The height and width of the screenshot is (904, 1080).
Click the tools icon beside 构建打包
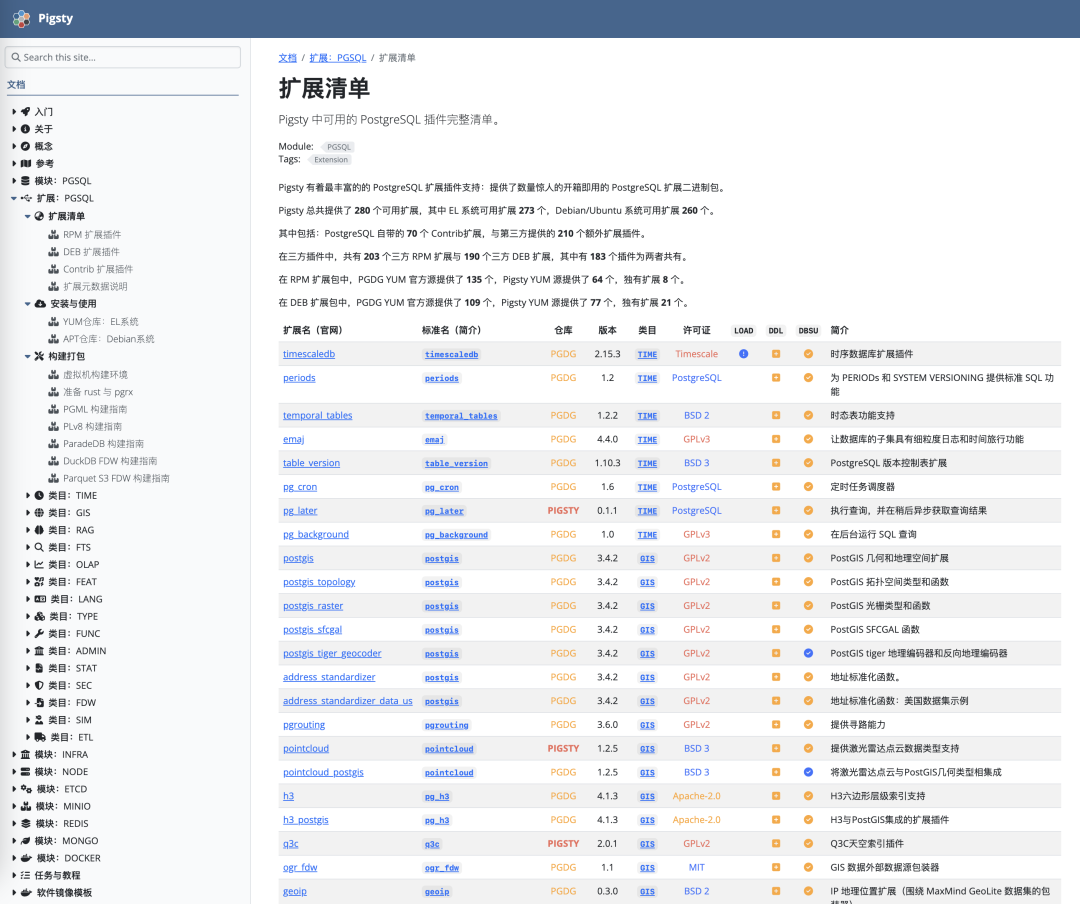39,356
